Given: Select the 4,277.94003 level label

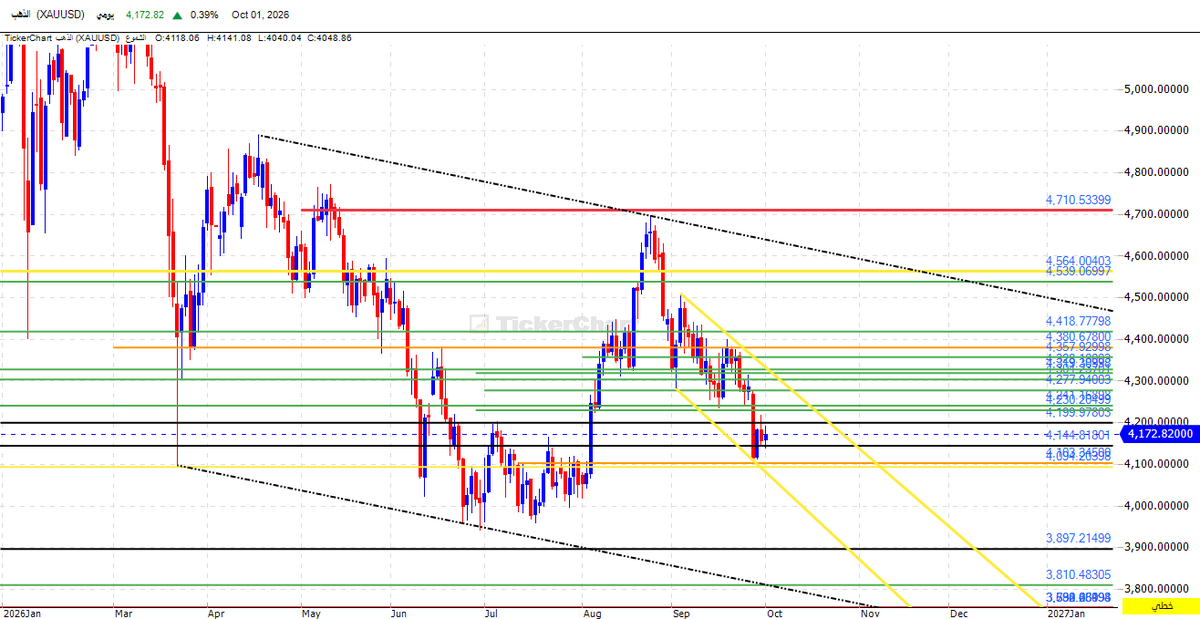Looking at the screenshot, I should pyautogui.click(x=1078, y=381).
